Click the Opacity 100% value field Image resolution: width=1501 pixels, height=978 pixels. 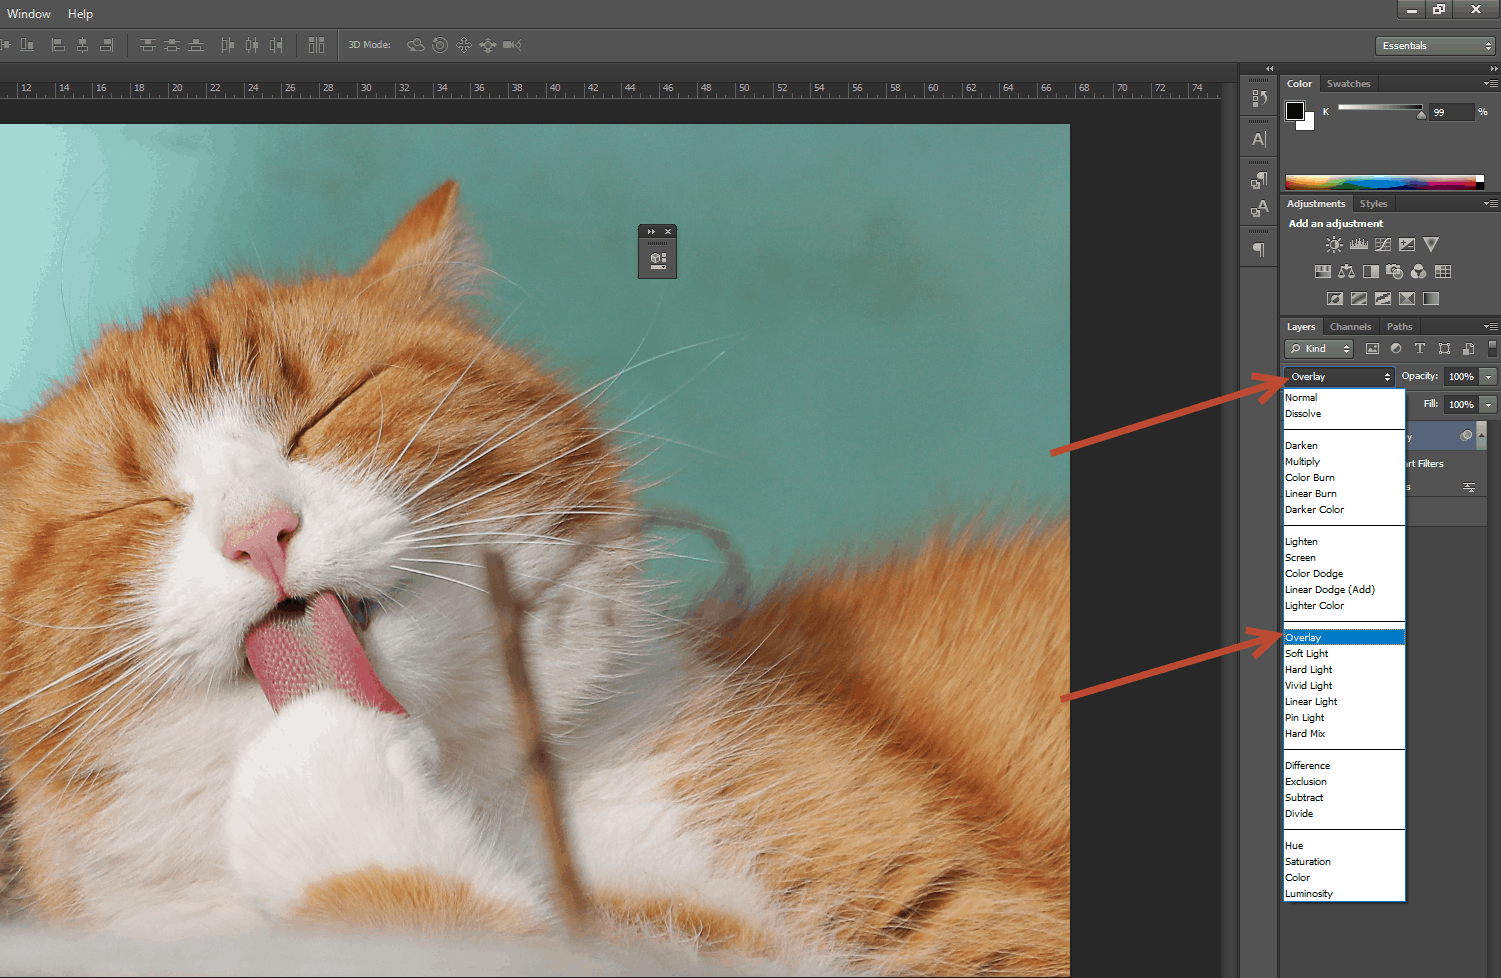point(1461,377)
